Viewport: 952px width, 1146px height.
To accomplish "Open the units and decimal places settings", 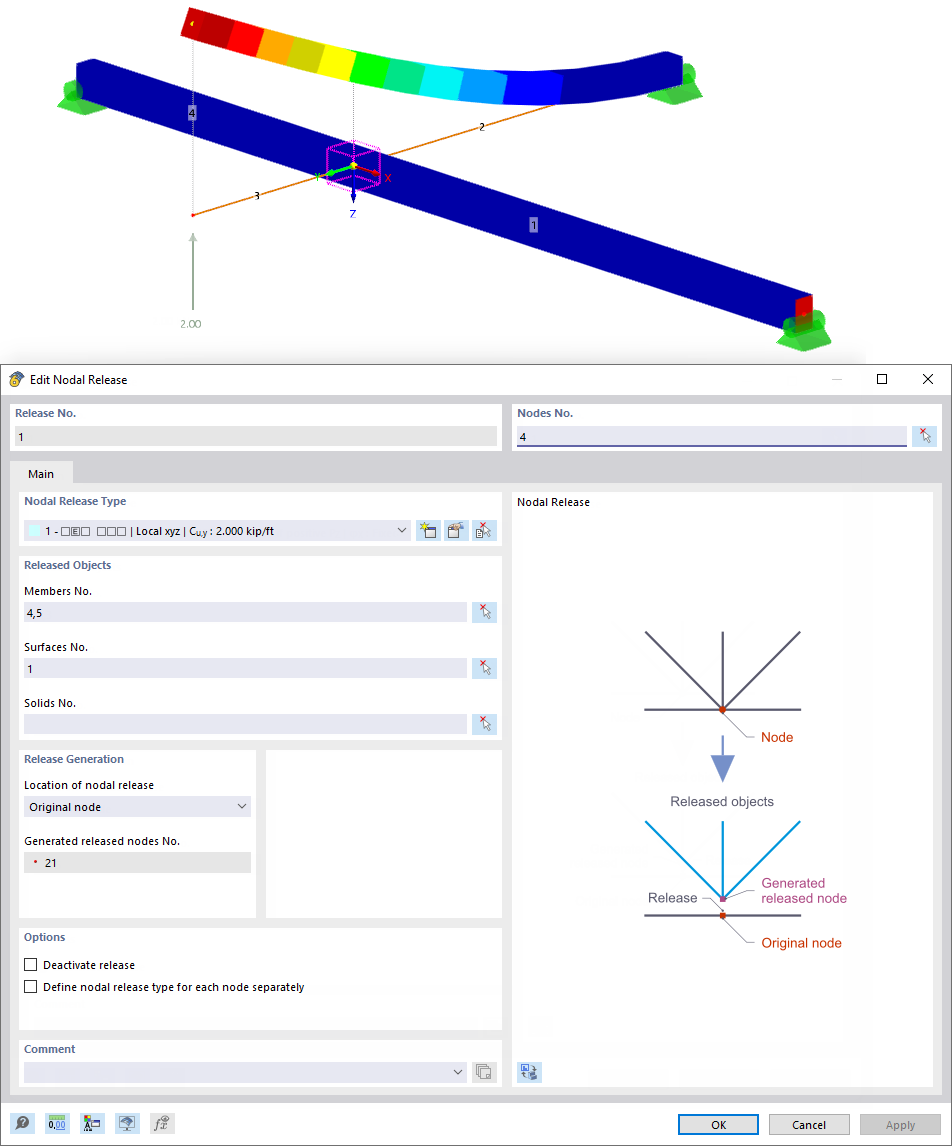I will (57, 1123).
